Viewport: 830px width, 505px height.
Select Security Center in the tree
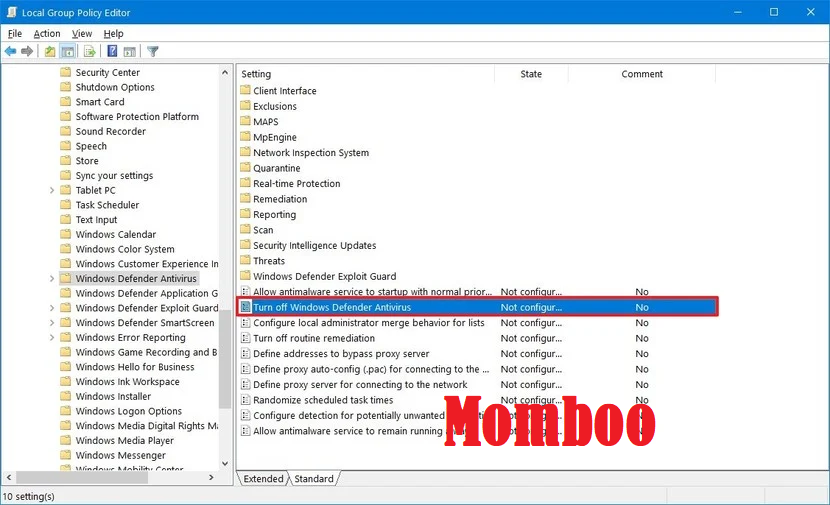[x=107, y=73]
